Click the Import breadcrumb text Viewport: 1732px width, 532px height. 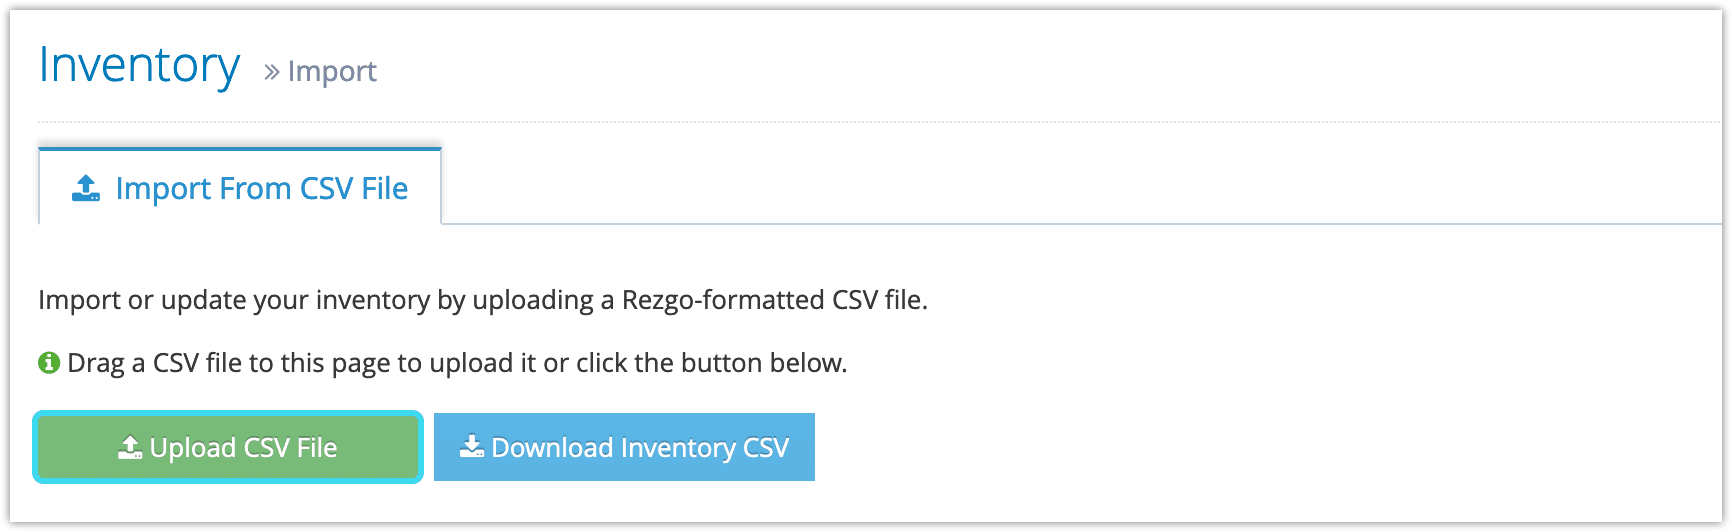(x=332, y=71)
